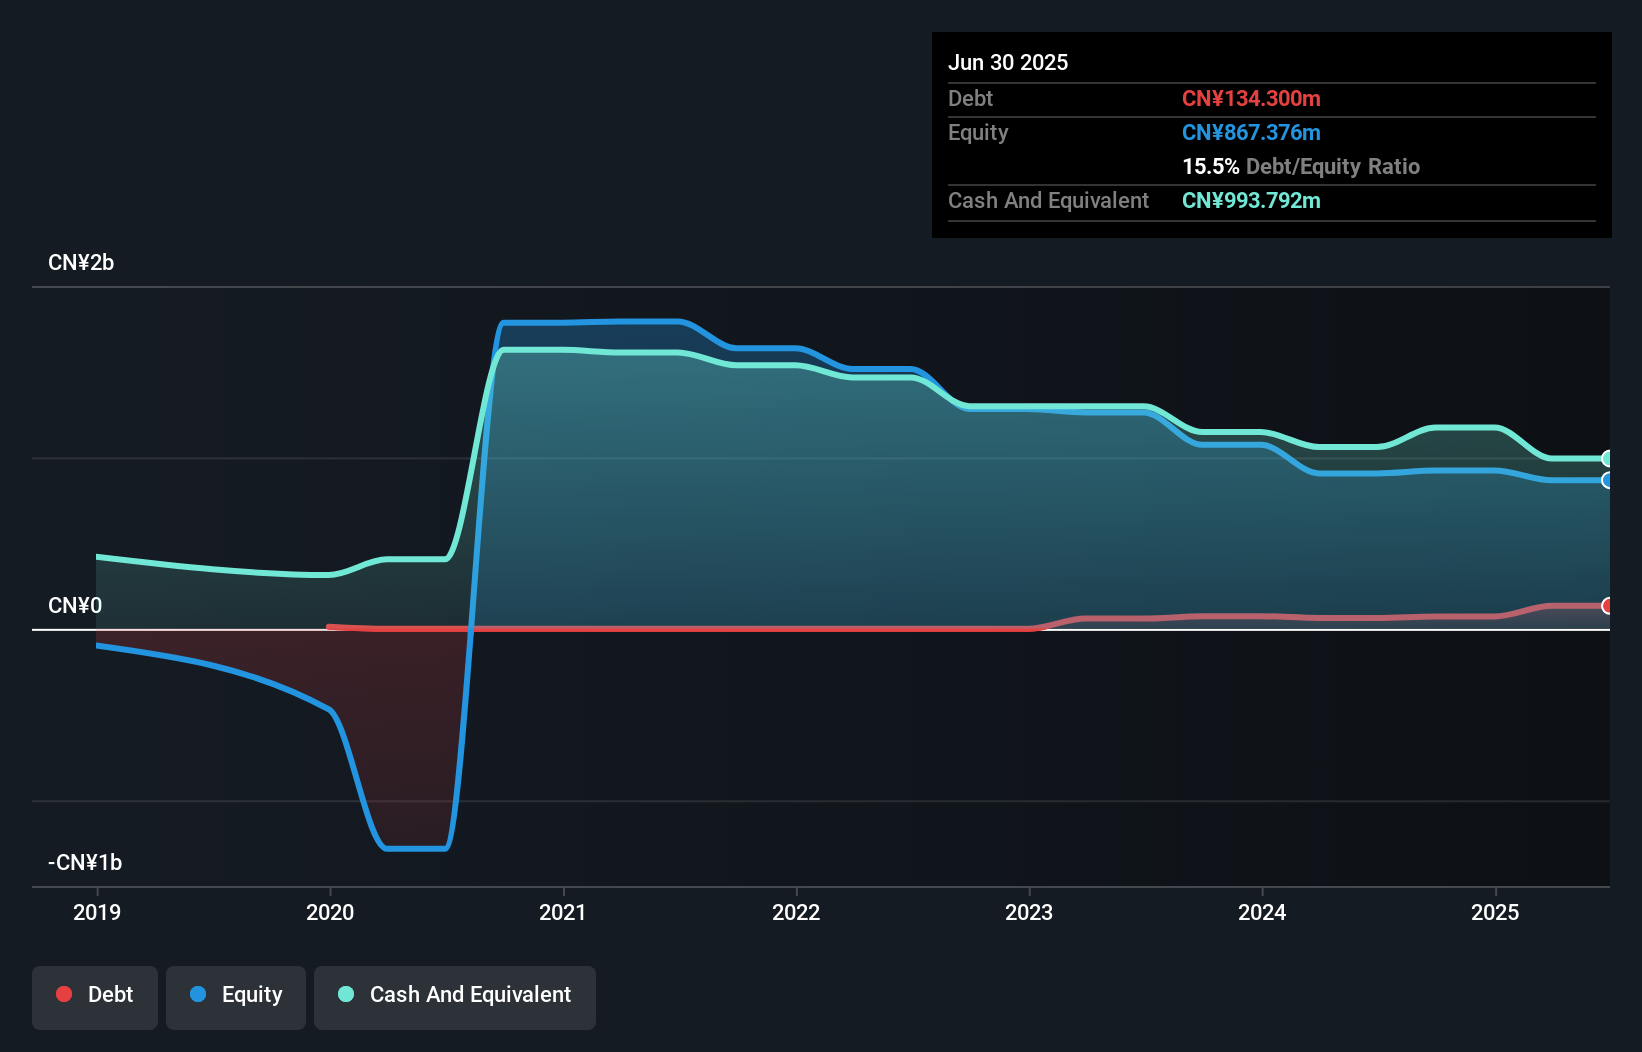Select the Debt endpoint marker on the chart
The width and height of the screenshot is (1642, 1052).
[x=1608, y=605]
